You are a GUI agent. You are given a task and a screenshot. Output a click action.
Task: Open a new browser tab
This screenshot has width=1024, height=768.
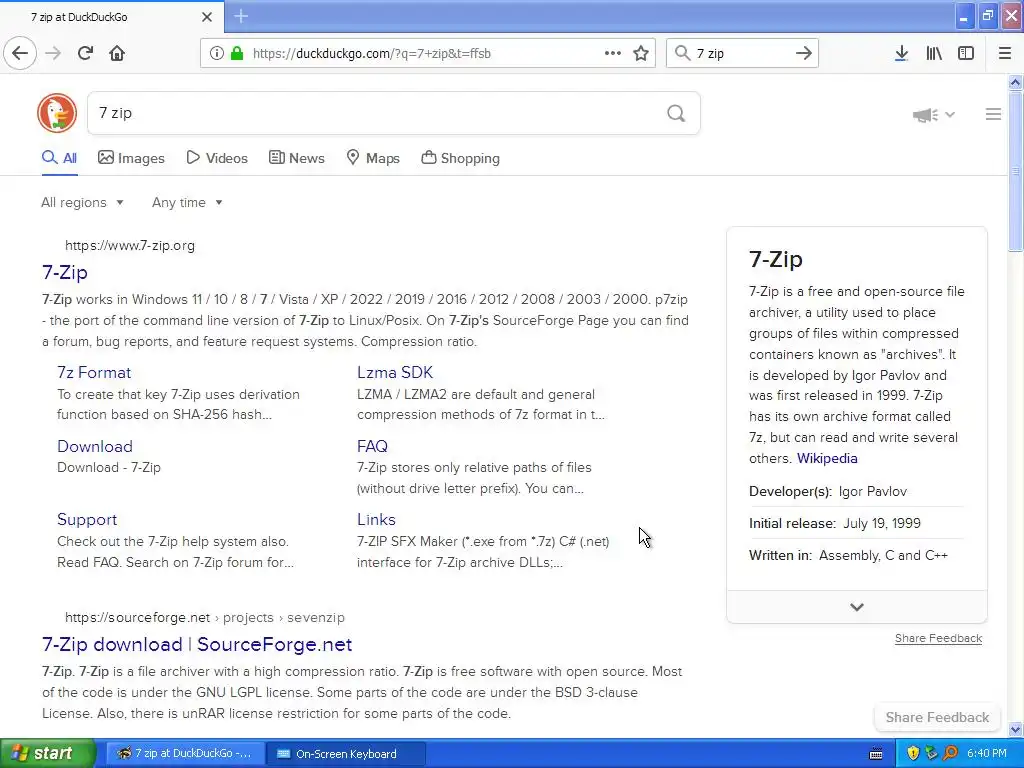click(x=241, y=16)
